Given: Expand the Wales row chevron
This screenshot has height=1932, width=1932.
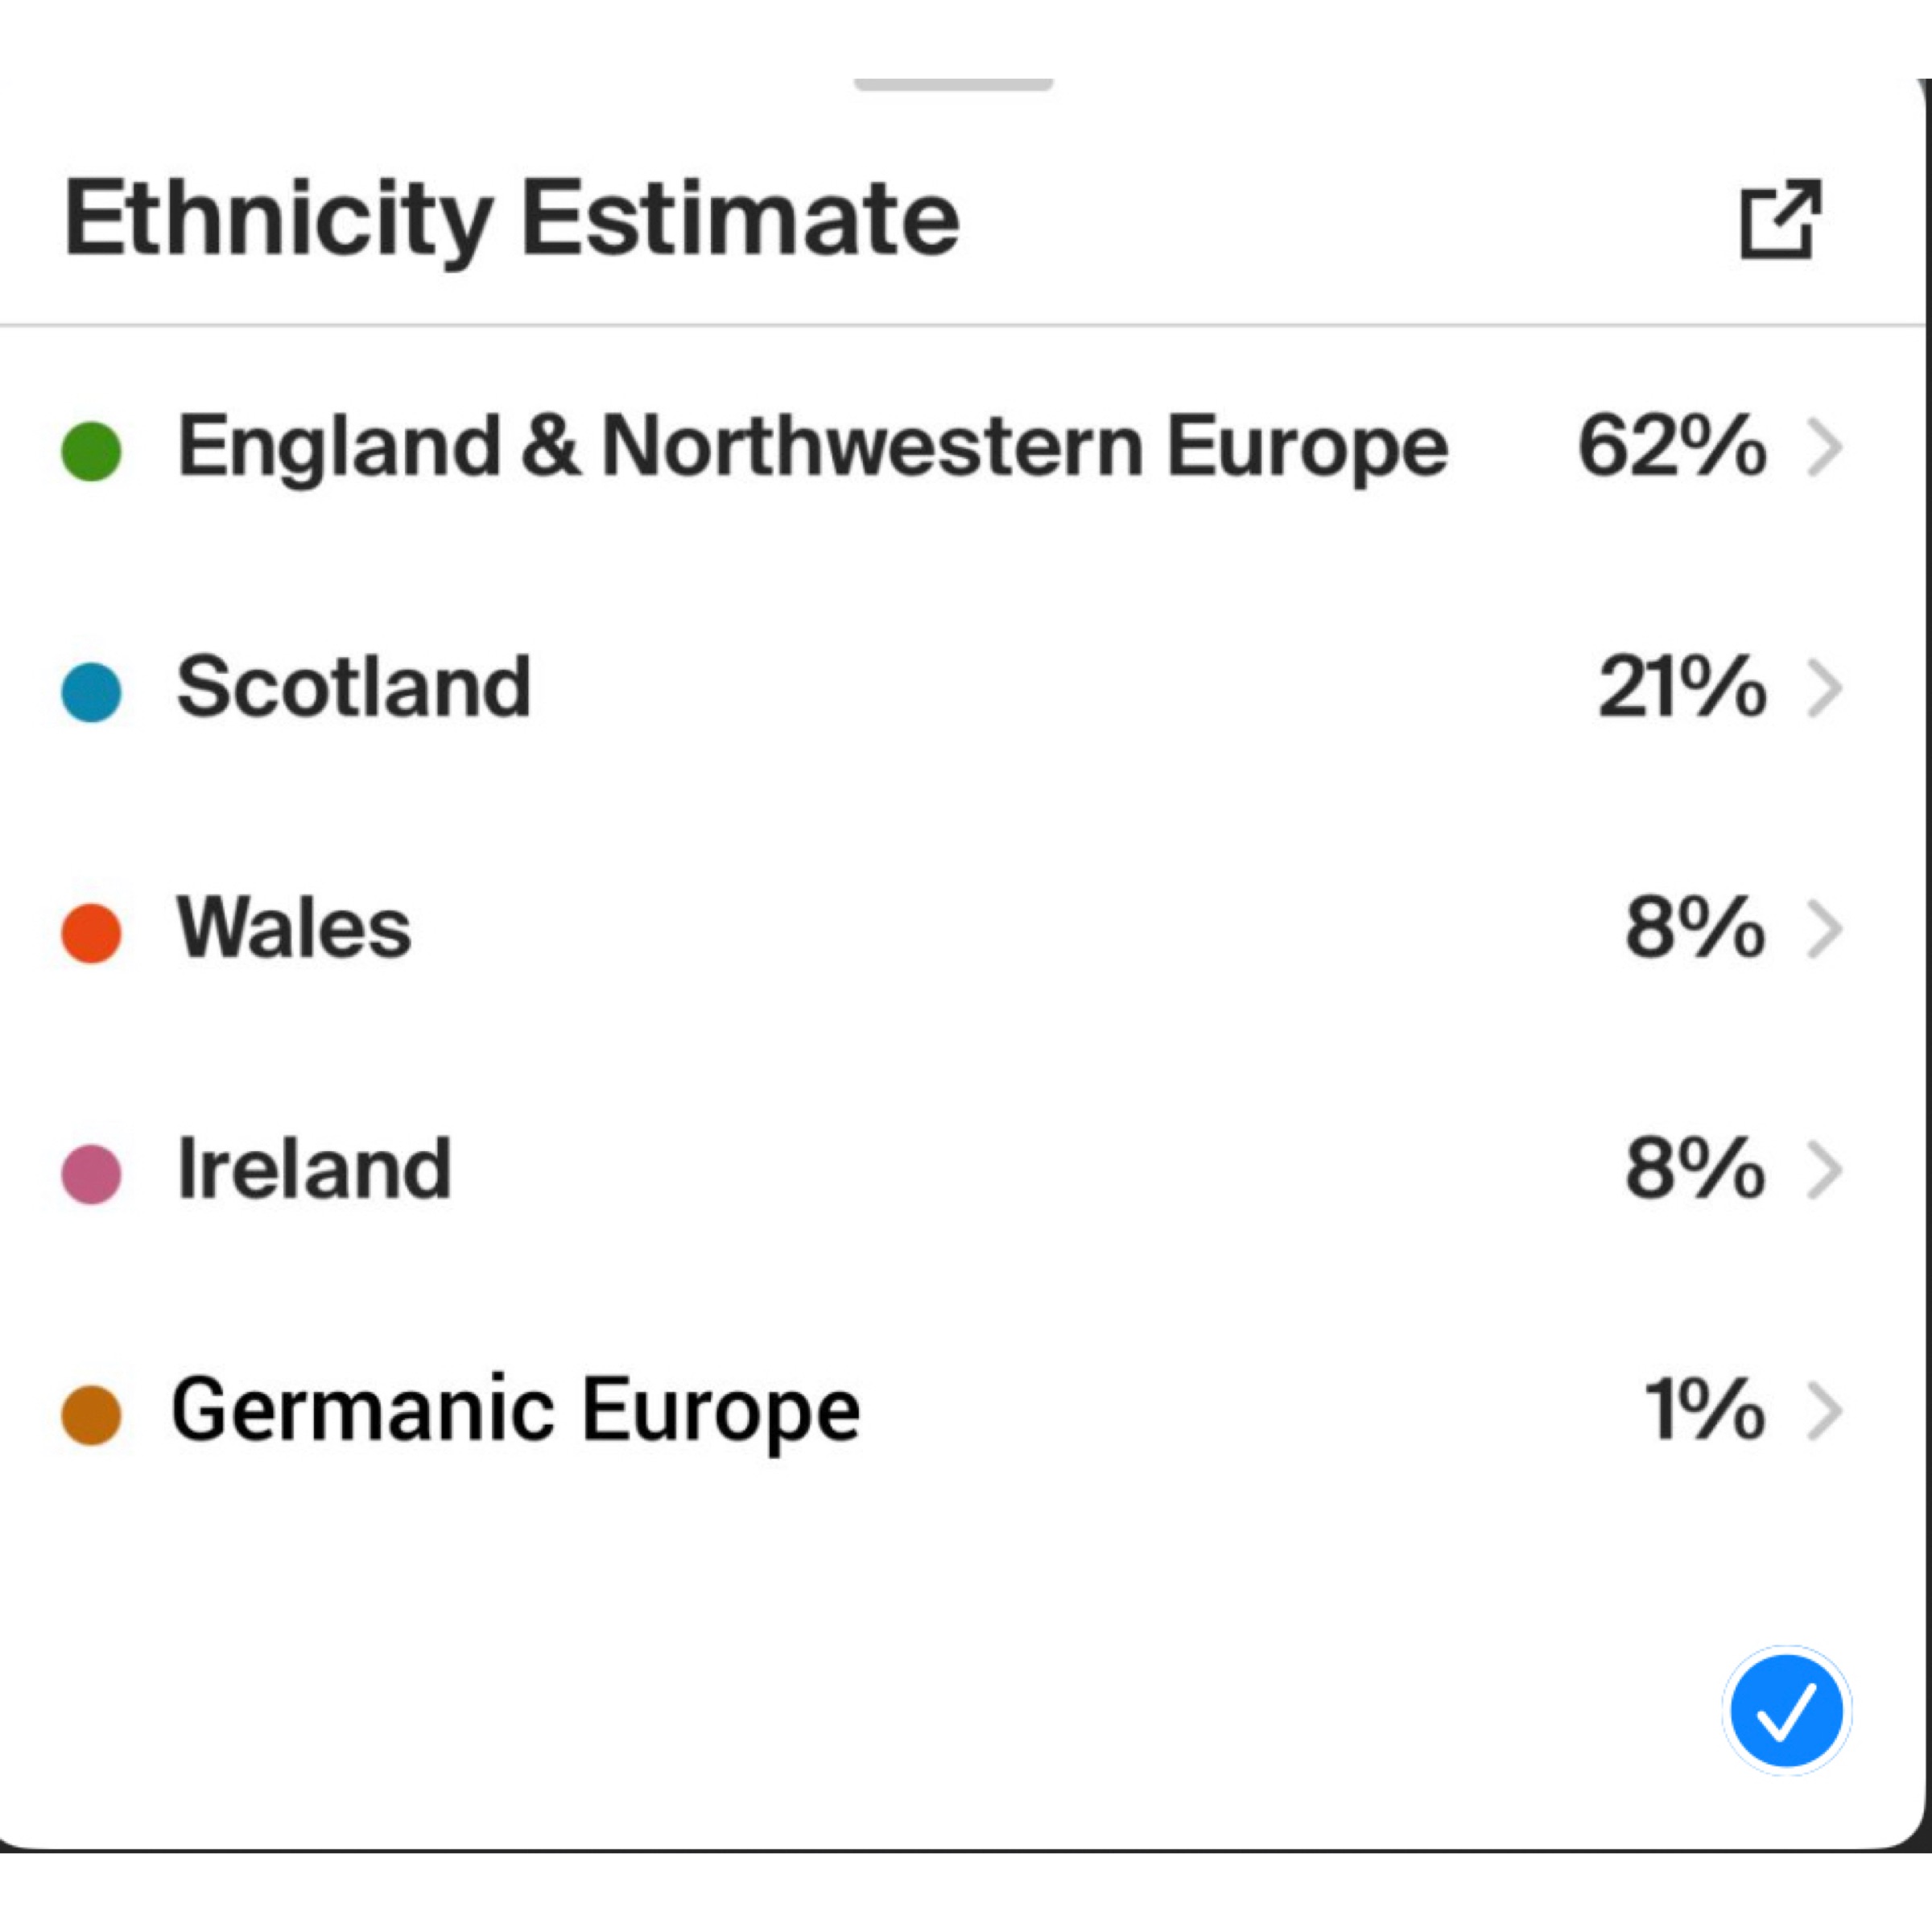Looking at the screenshot, I should pyautogui.click(x=1825, y=930).
